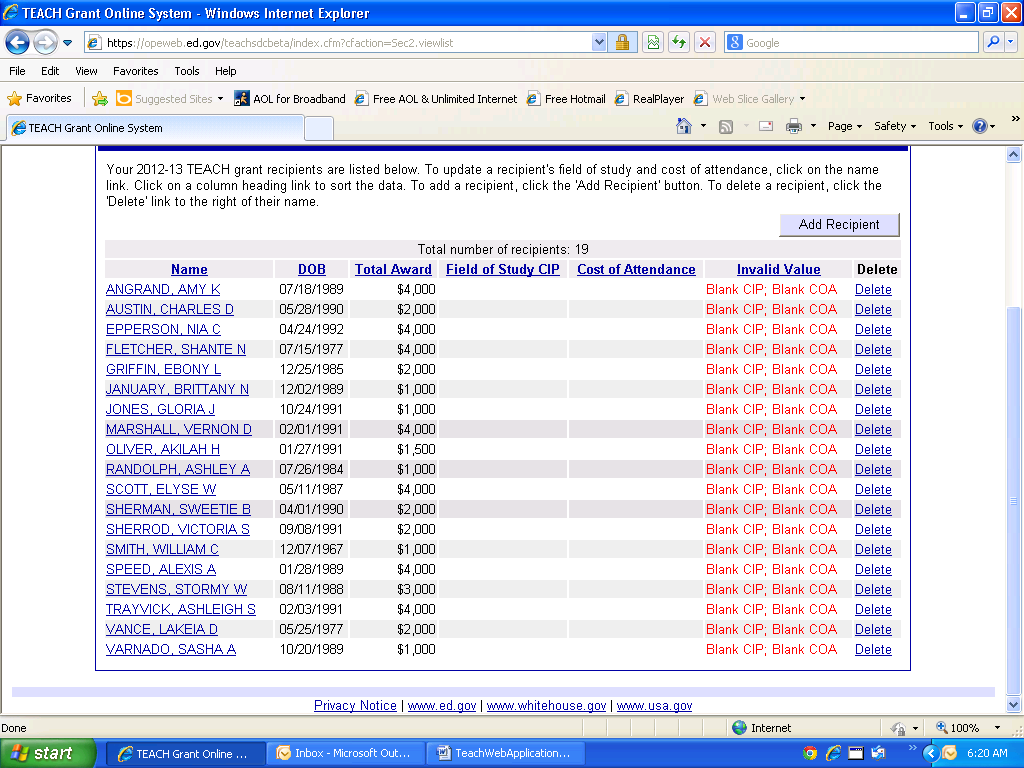Screen dimensions: 1024x768
Task: Click the Stop loading X icon
Action: pos(705,43)
